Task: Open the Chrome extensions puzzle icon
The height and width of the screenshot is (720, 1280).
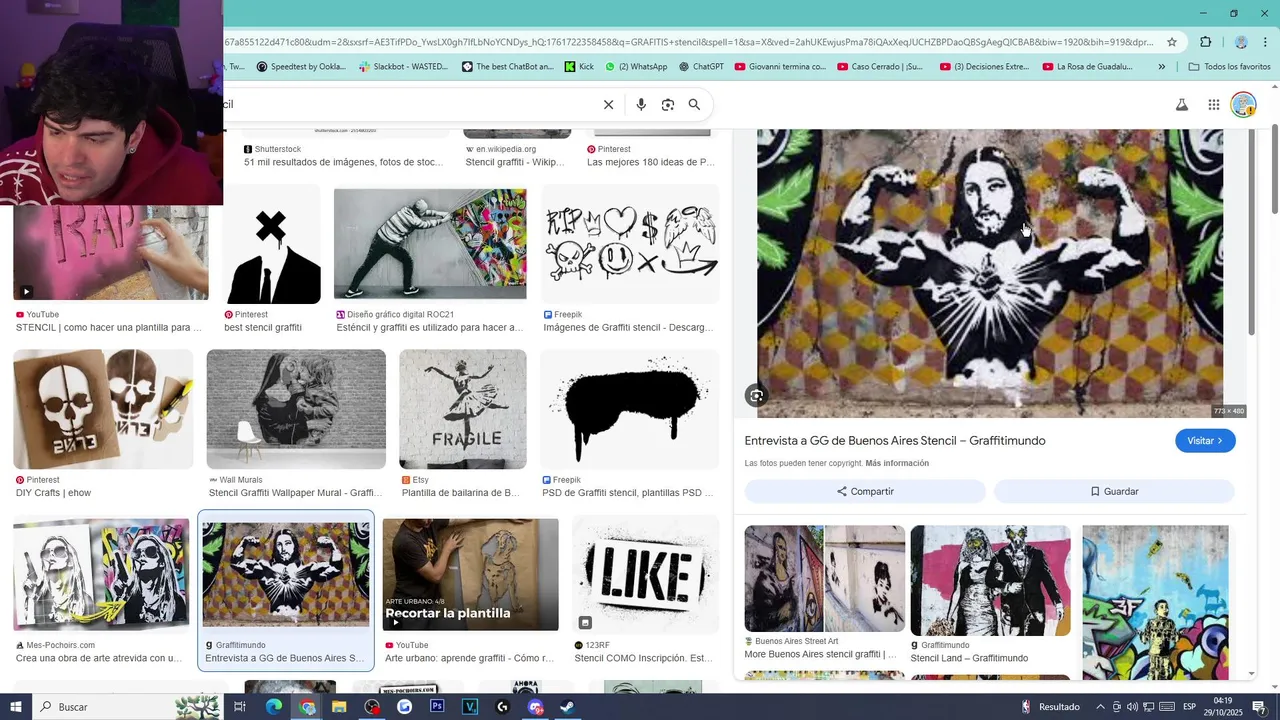Action: point(1205,42)
